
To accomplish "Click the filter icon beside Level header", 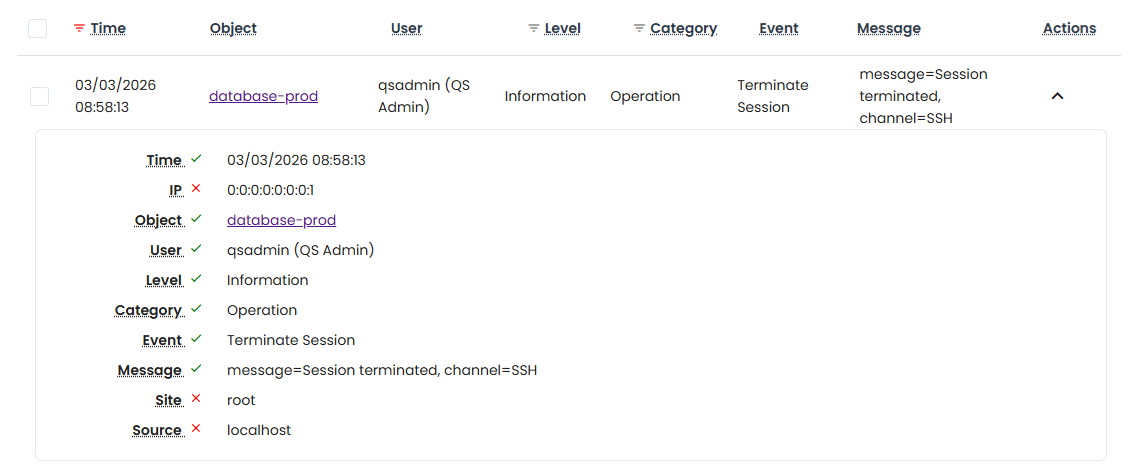I will coord(533,29).
